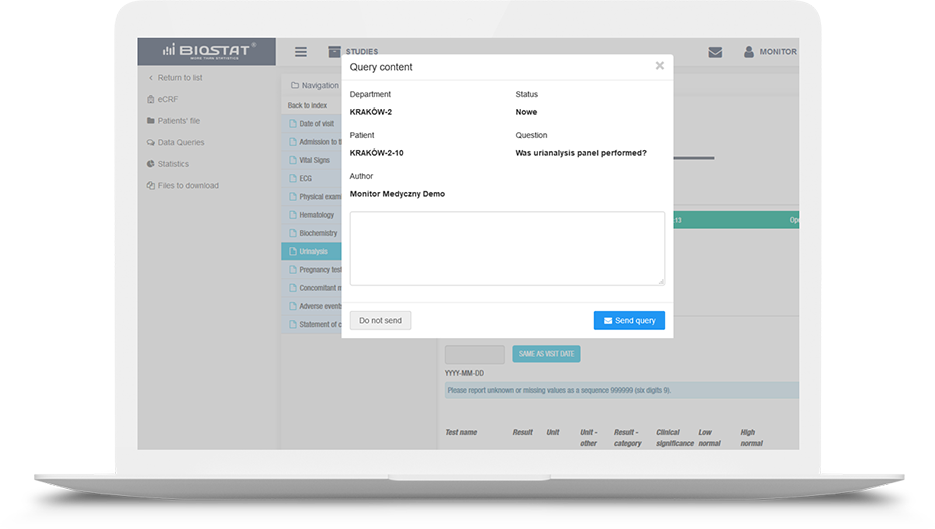Click the status value Nowe
This screenshot has height=529, width=935.
[526, 112]
